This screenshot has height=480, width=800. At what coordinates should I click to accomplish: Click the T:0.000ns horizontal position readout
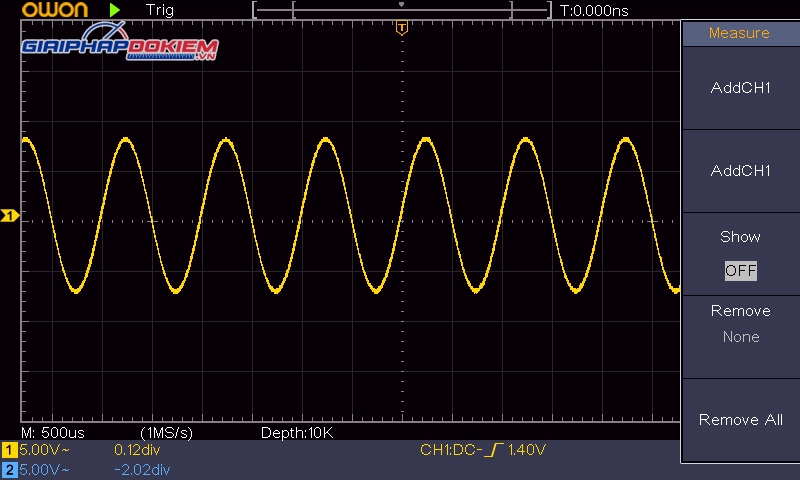pos(594,11)
